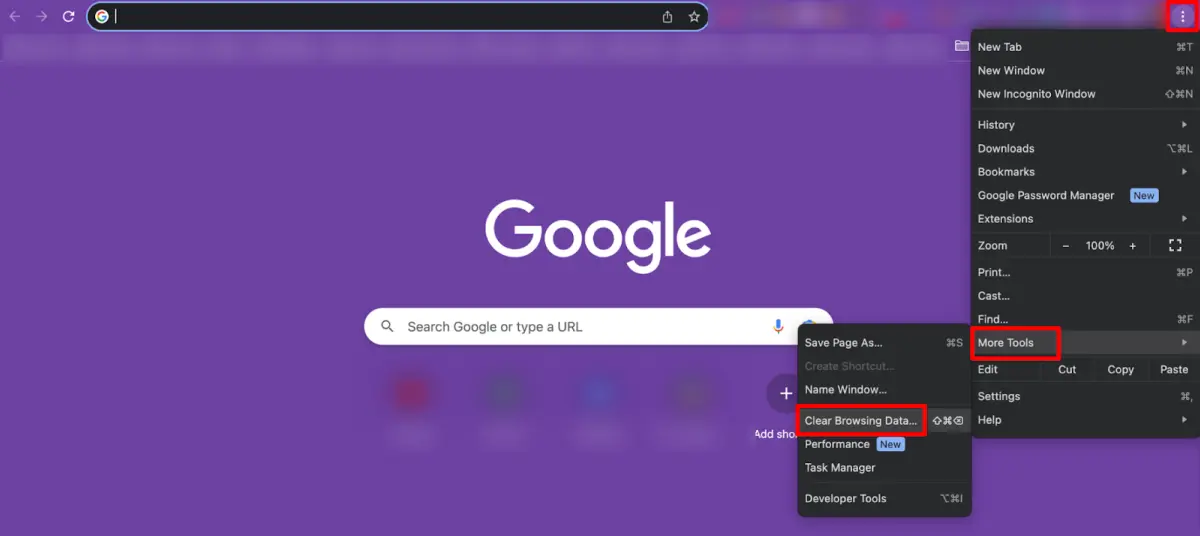Click Copy in the Edit row
This screenshot has height=536, width=1200.
pos(1120,370)
